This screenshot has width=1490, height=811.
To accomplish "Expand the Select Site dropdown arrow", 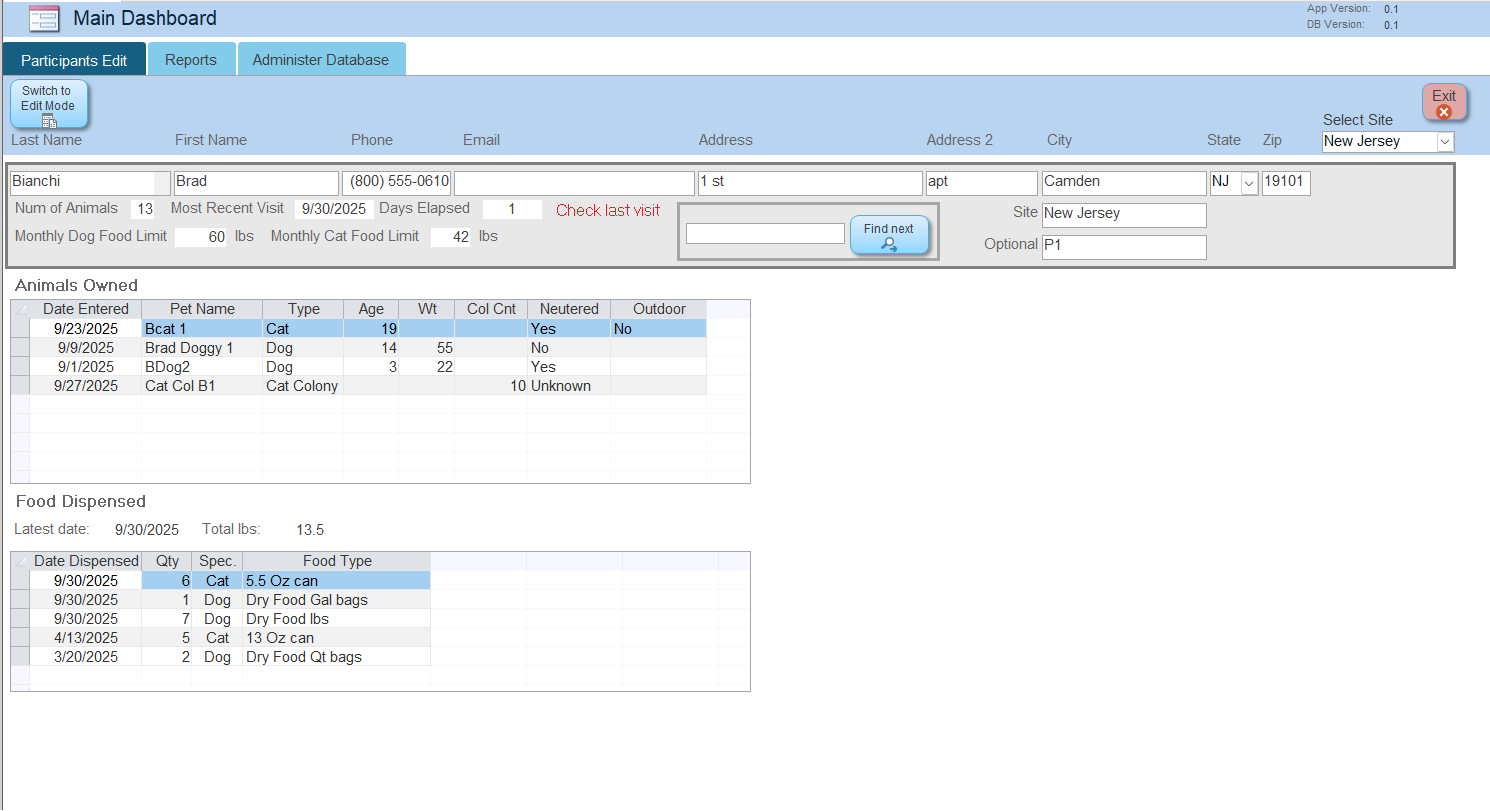I will coord(1445,142).
